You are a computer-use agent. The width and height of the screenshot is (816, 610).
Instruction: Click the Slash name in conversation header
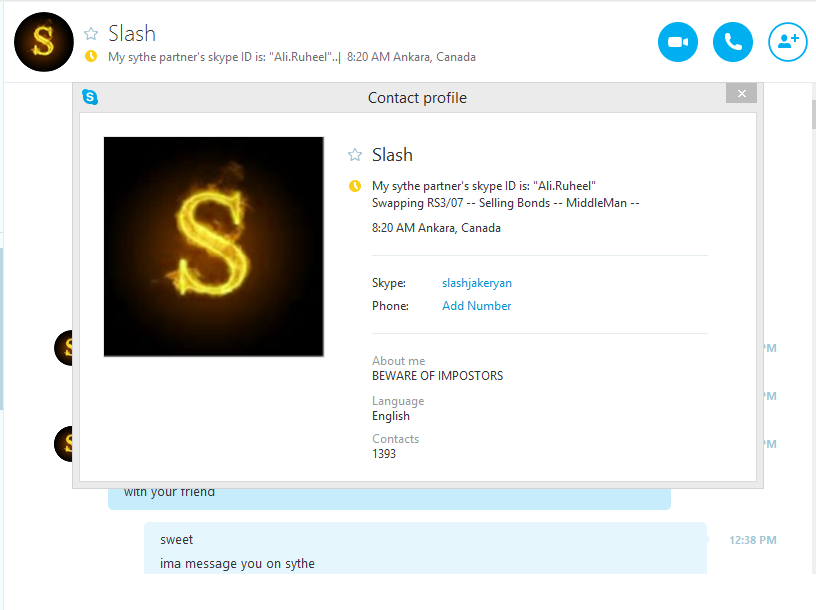[x=132, y=34]
